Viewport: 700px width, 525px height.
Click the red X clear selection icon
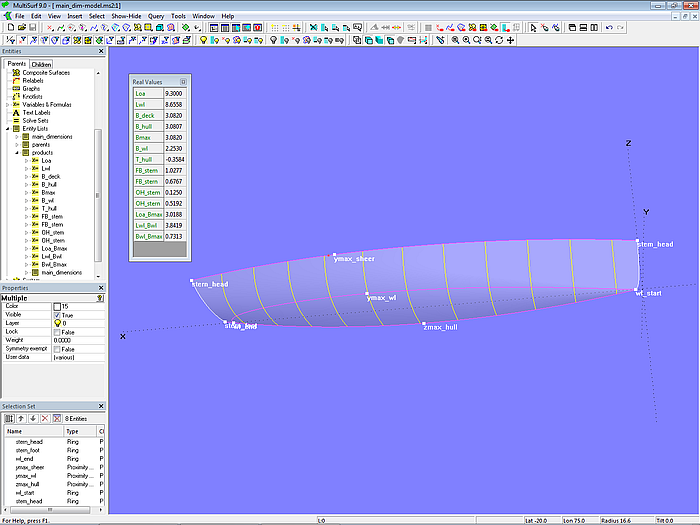pyautogui.click(x=44, y=418)
